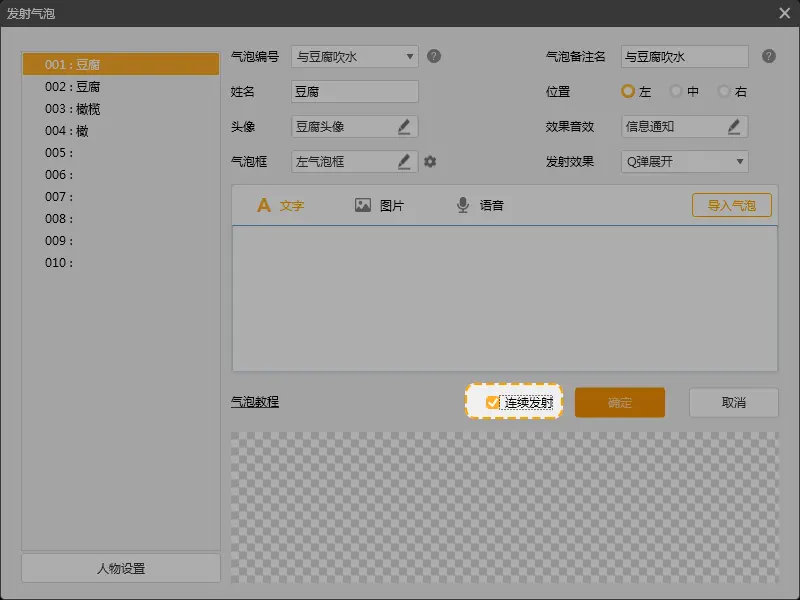Screen dimensions: 800x600
Task: Click the pencil edit icon for 豆腐头像
Action: (404, 126)
